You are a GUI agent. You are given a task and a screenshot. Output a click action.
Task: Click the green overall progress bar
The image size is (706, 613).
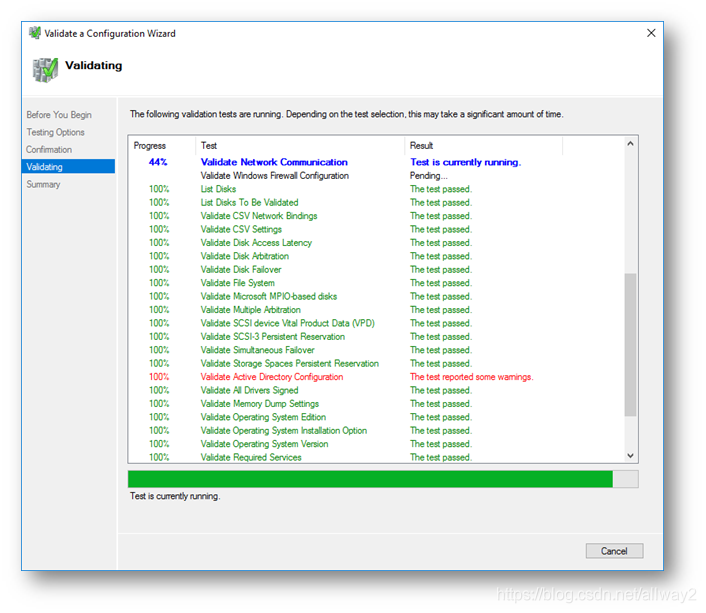[x=383, y=479]
